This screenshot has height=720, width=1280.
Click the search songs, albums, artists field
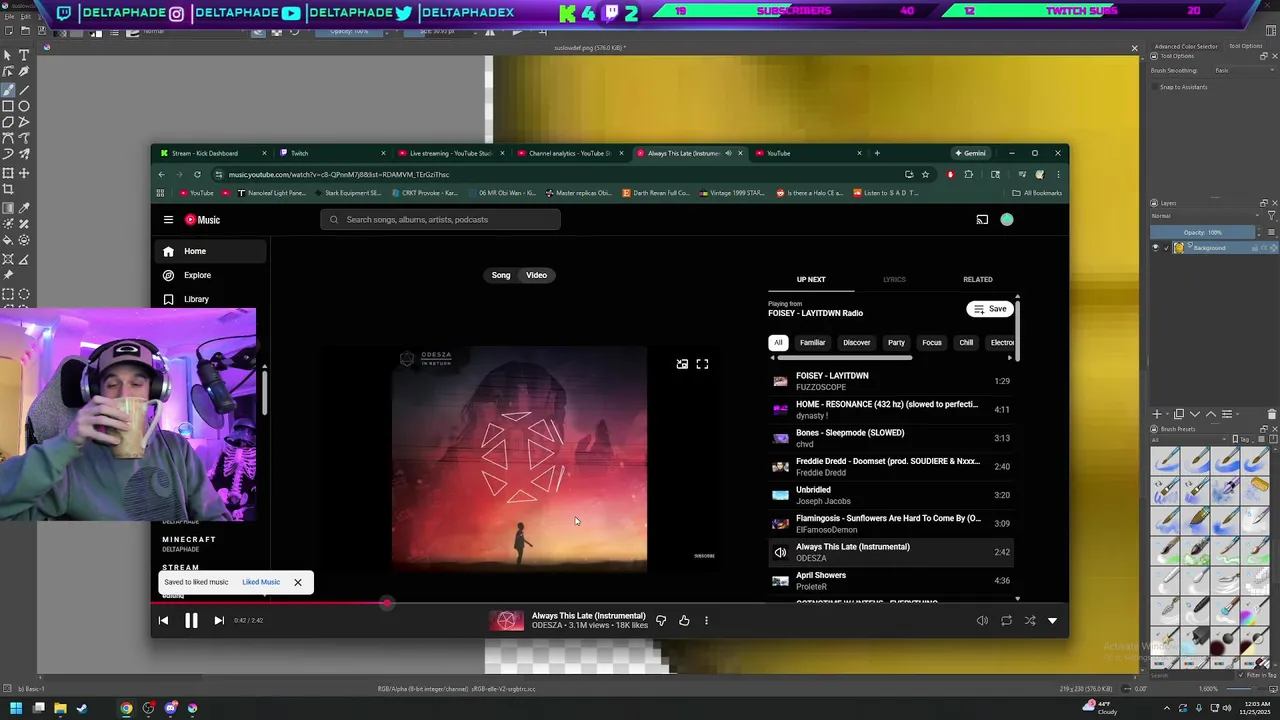coord(440,220)
